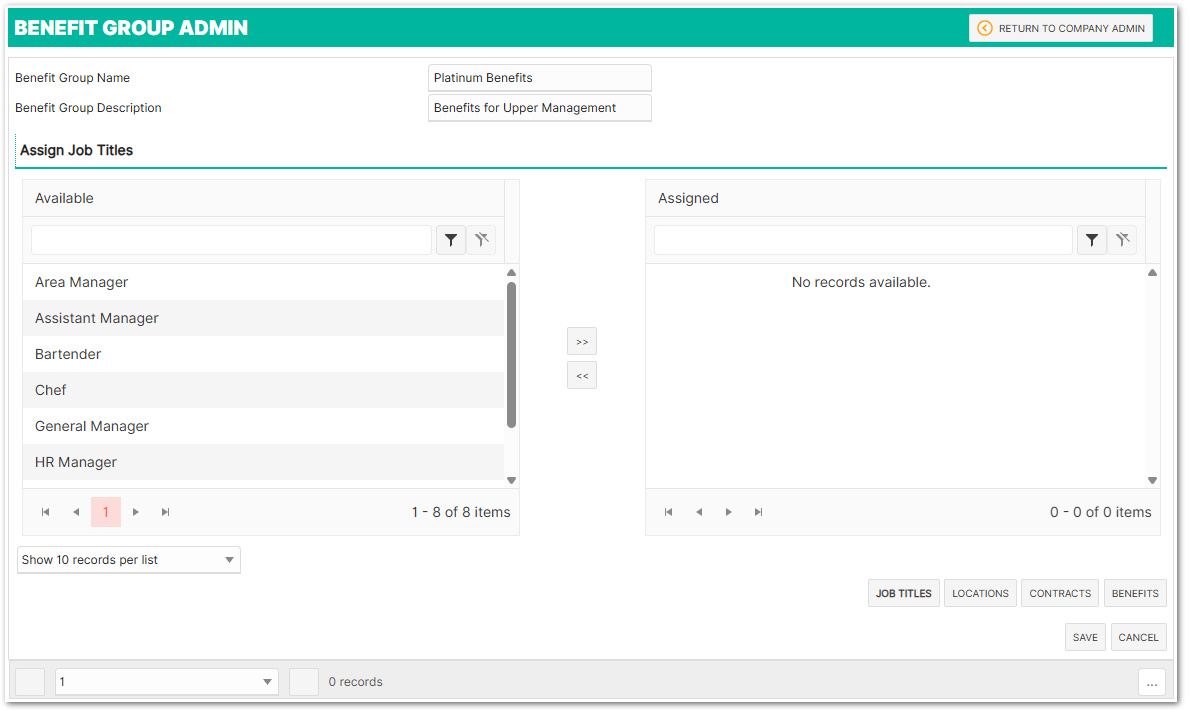Remove job title from Assigned (<<)

[582, 375]
